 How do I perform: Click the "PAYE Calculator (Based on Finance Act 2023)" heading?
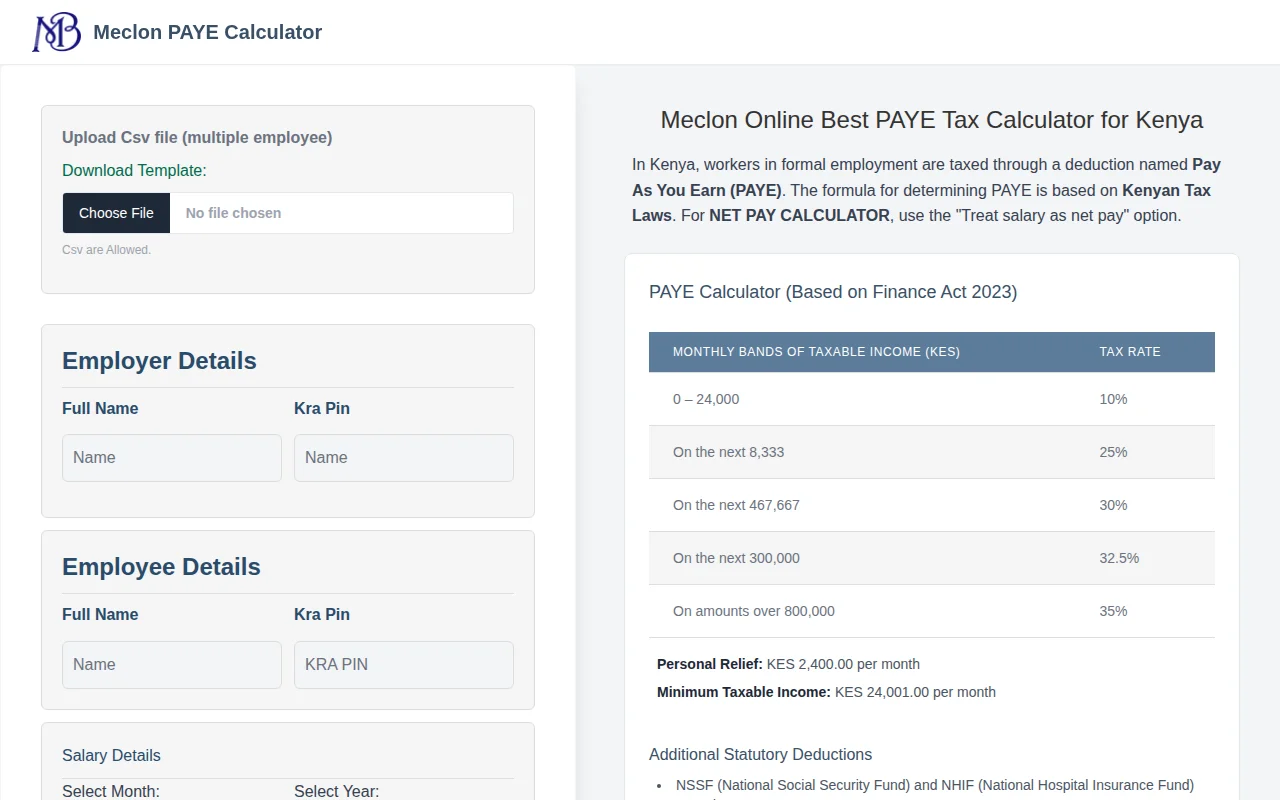click(x=831, y=292)
